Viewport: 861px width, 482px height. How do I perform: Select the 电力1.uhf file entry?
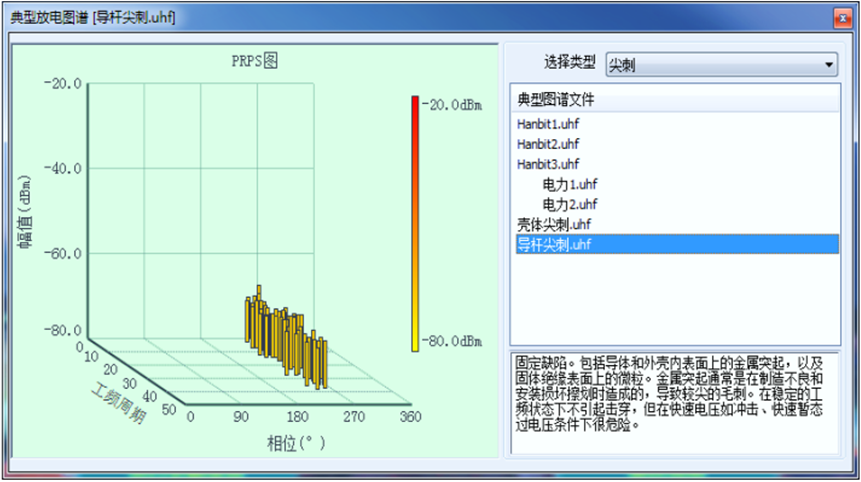[570, 184]
